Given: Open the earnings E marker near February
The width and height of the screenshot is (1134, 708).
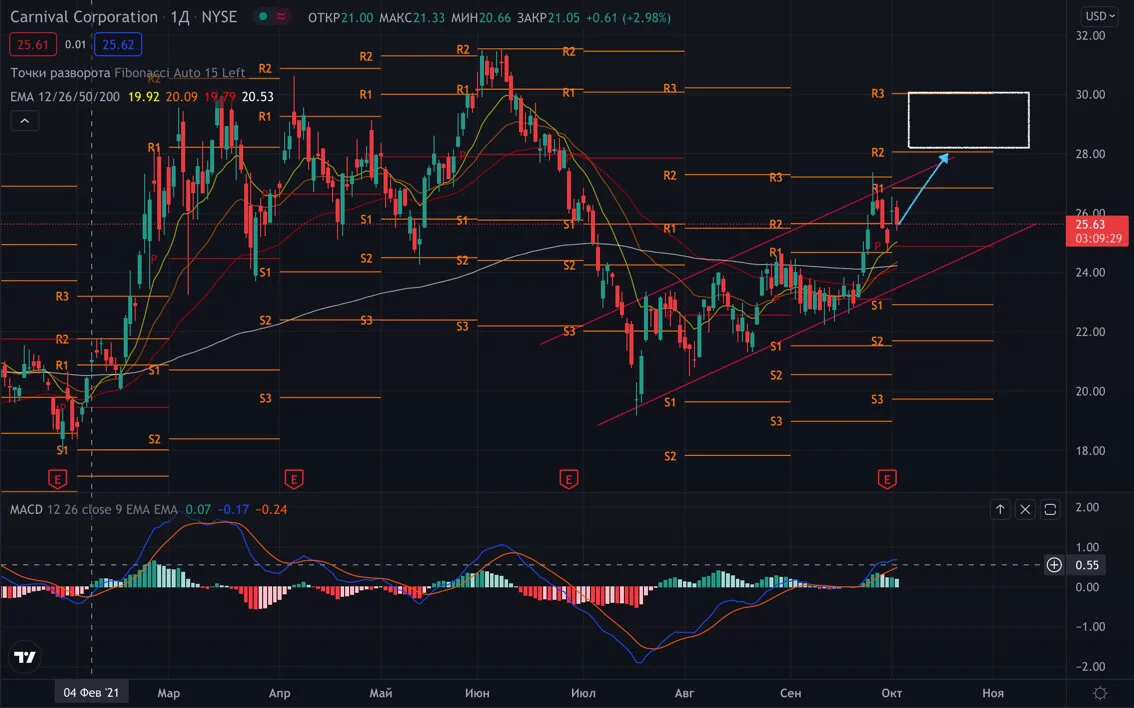Looking at the screenshot, I should tap(58, 479).
